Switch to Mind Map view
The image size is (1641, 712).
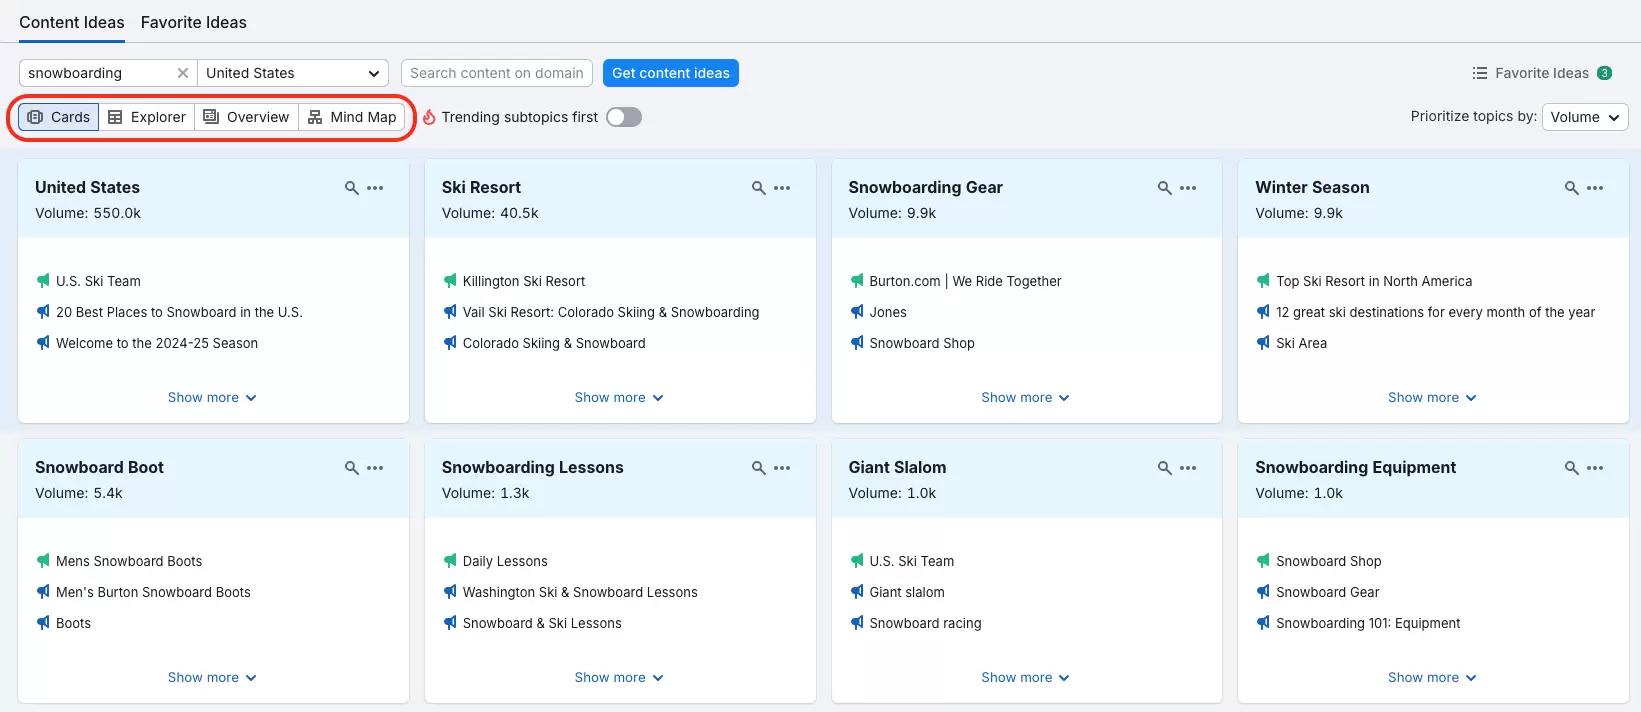[x=352, y=117]
